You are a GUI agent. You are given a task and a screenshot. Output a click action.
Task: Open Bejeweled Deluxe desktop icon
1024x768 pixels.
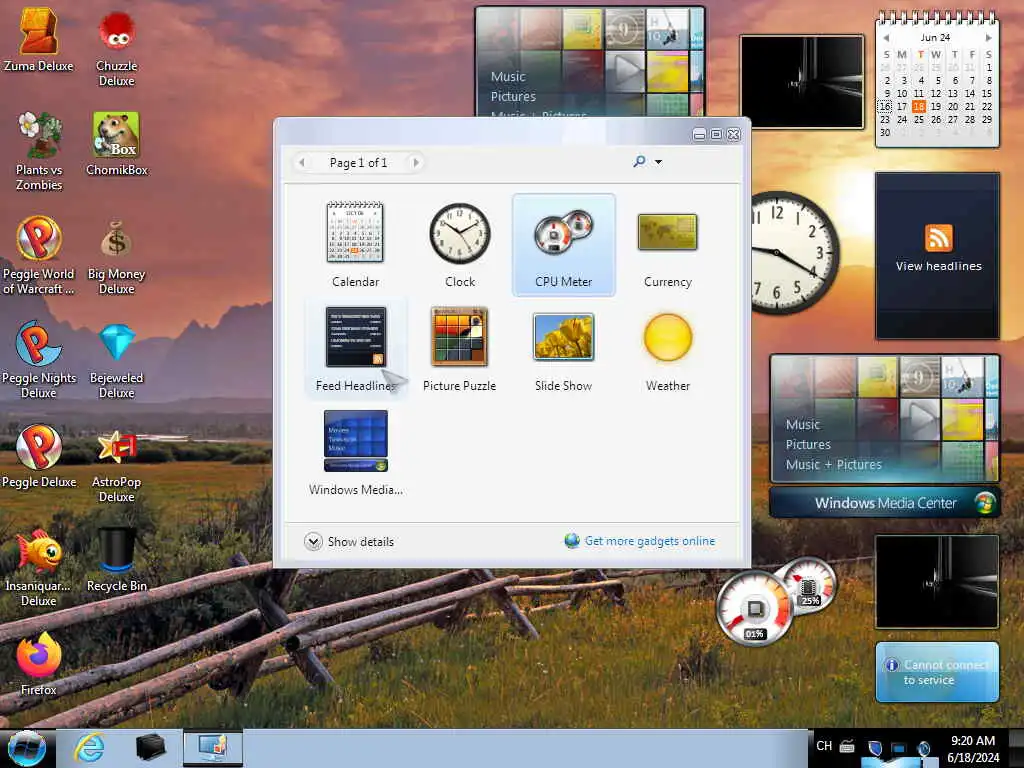coord(116,360)
